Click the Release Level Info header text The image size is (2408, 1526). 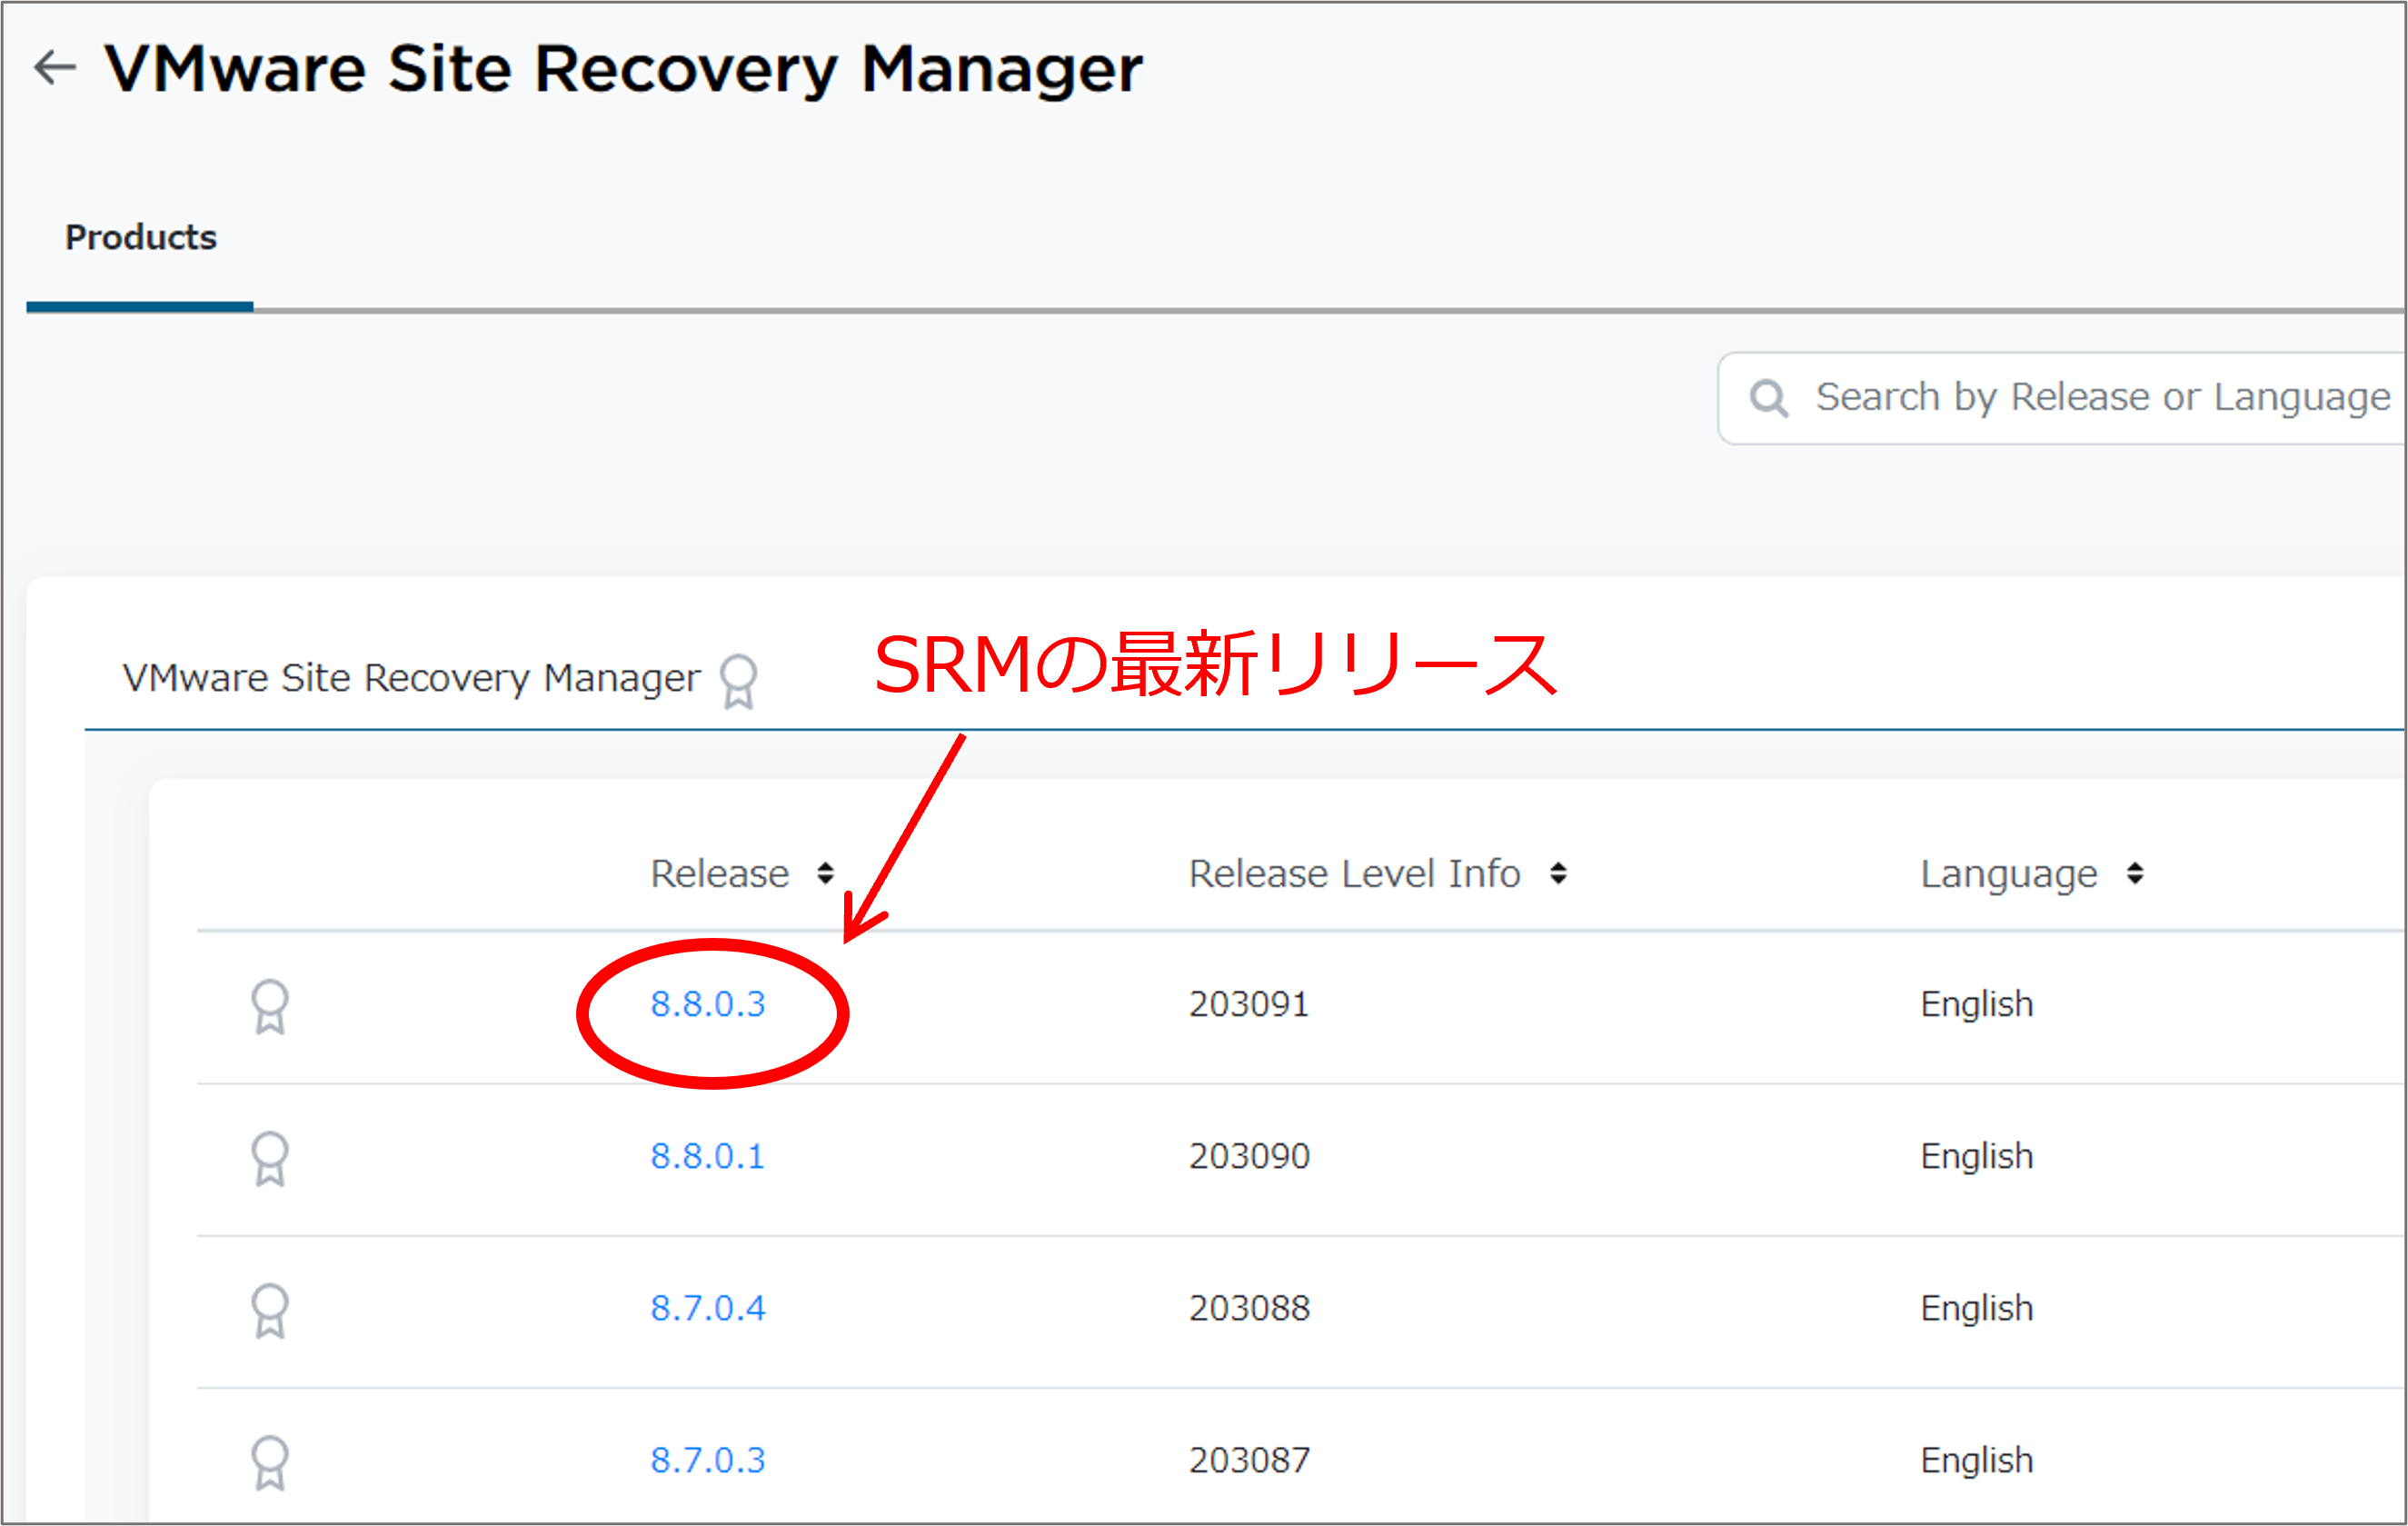pyautogui.click(x=1355, y=873)
